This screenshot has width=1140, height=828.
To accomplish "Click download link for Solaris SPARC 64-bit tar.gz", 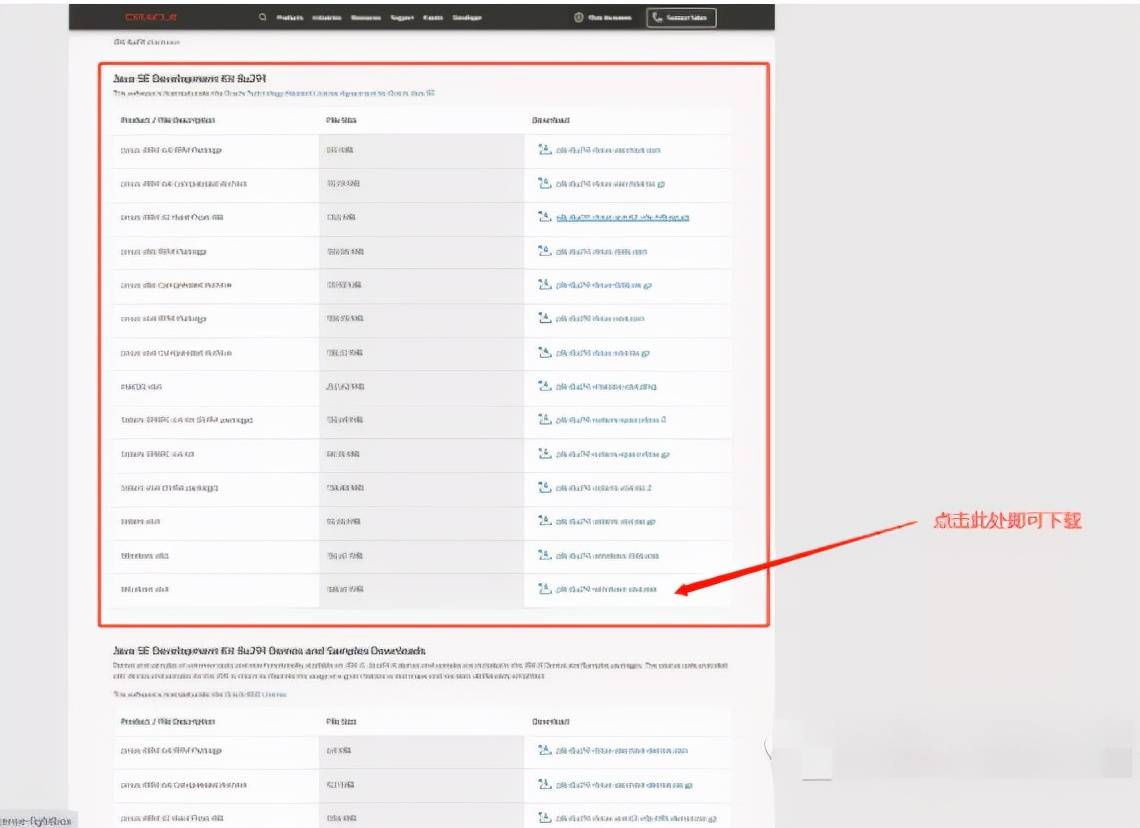I will tap(613, 454).
